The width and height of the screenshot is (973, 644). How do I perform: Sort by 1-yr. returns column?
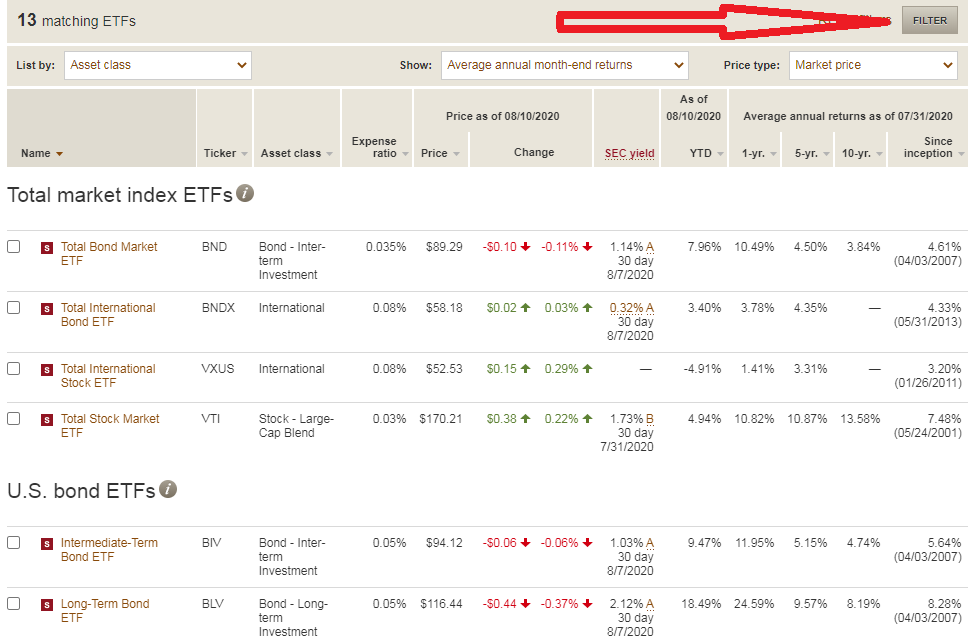tap(759, 153)
